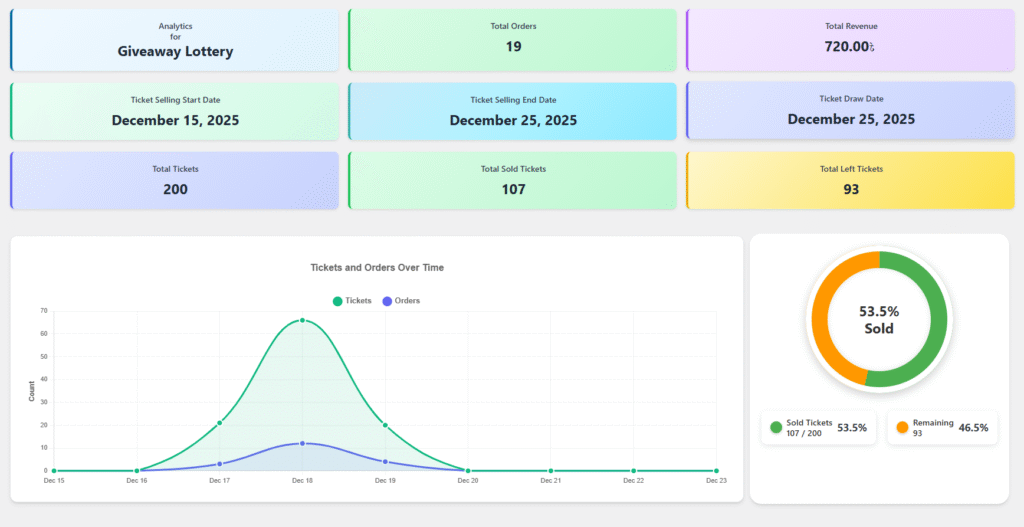The height and width of the screenshot is (527, 1024).
Task: Click the green Sold Tickets legend dot
Action: [776, 428]
